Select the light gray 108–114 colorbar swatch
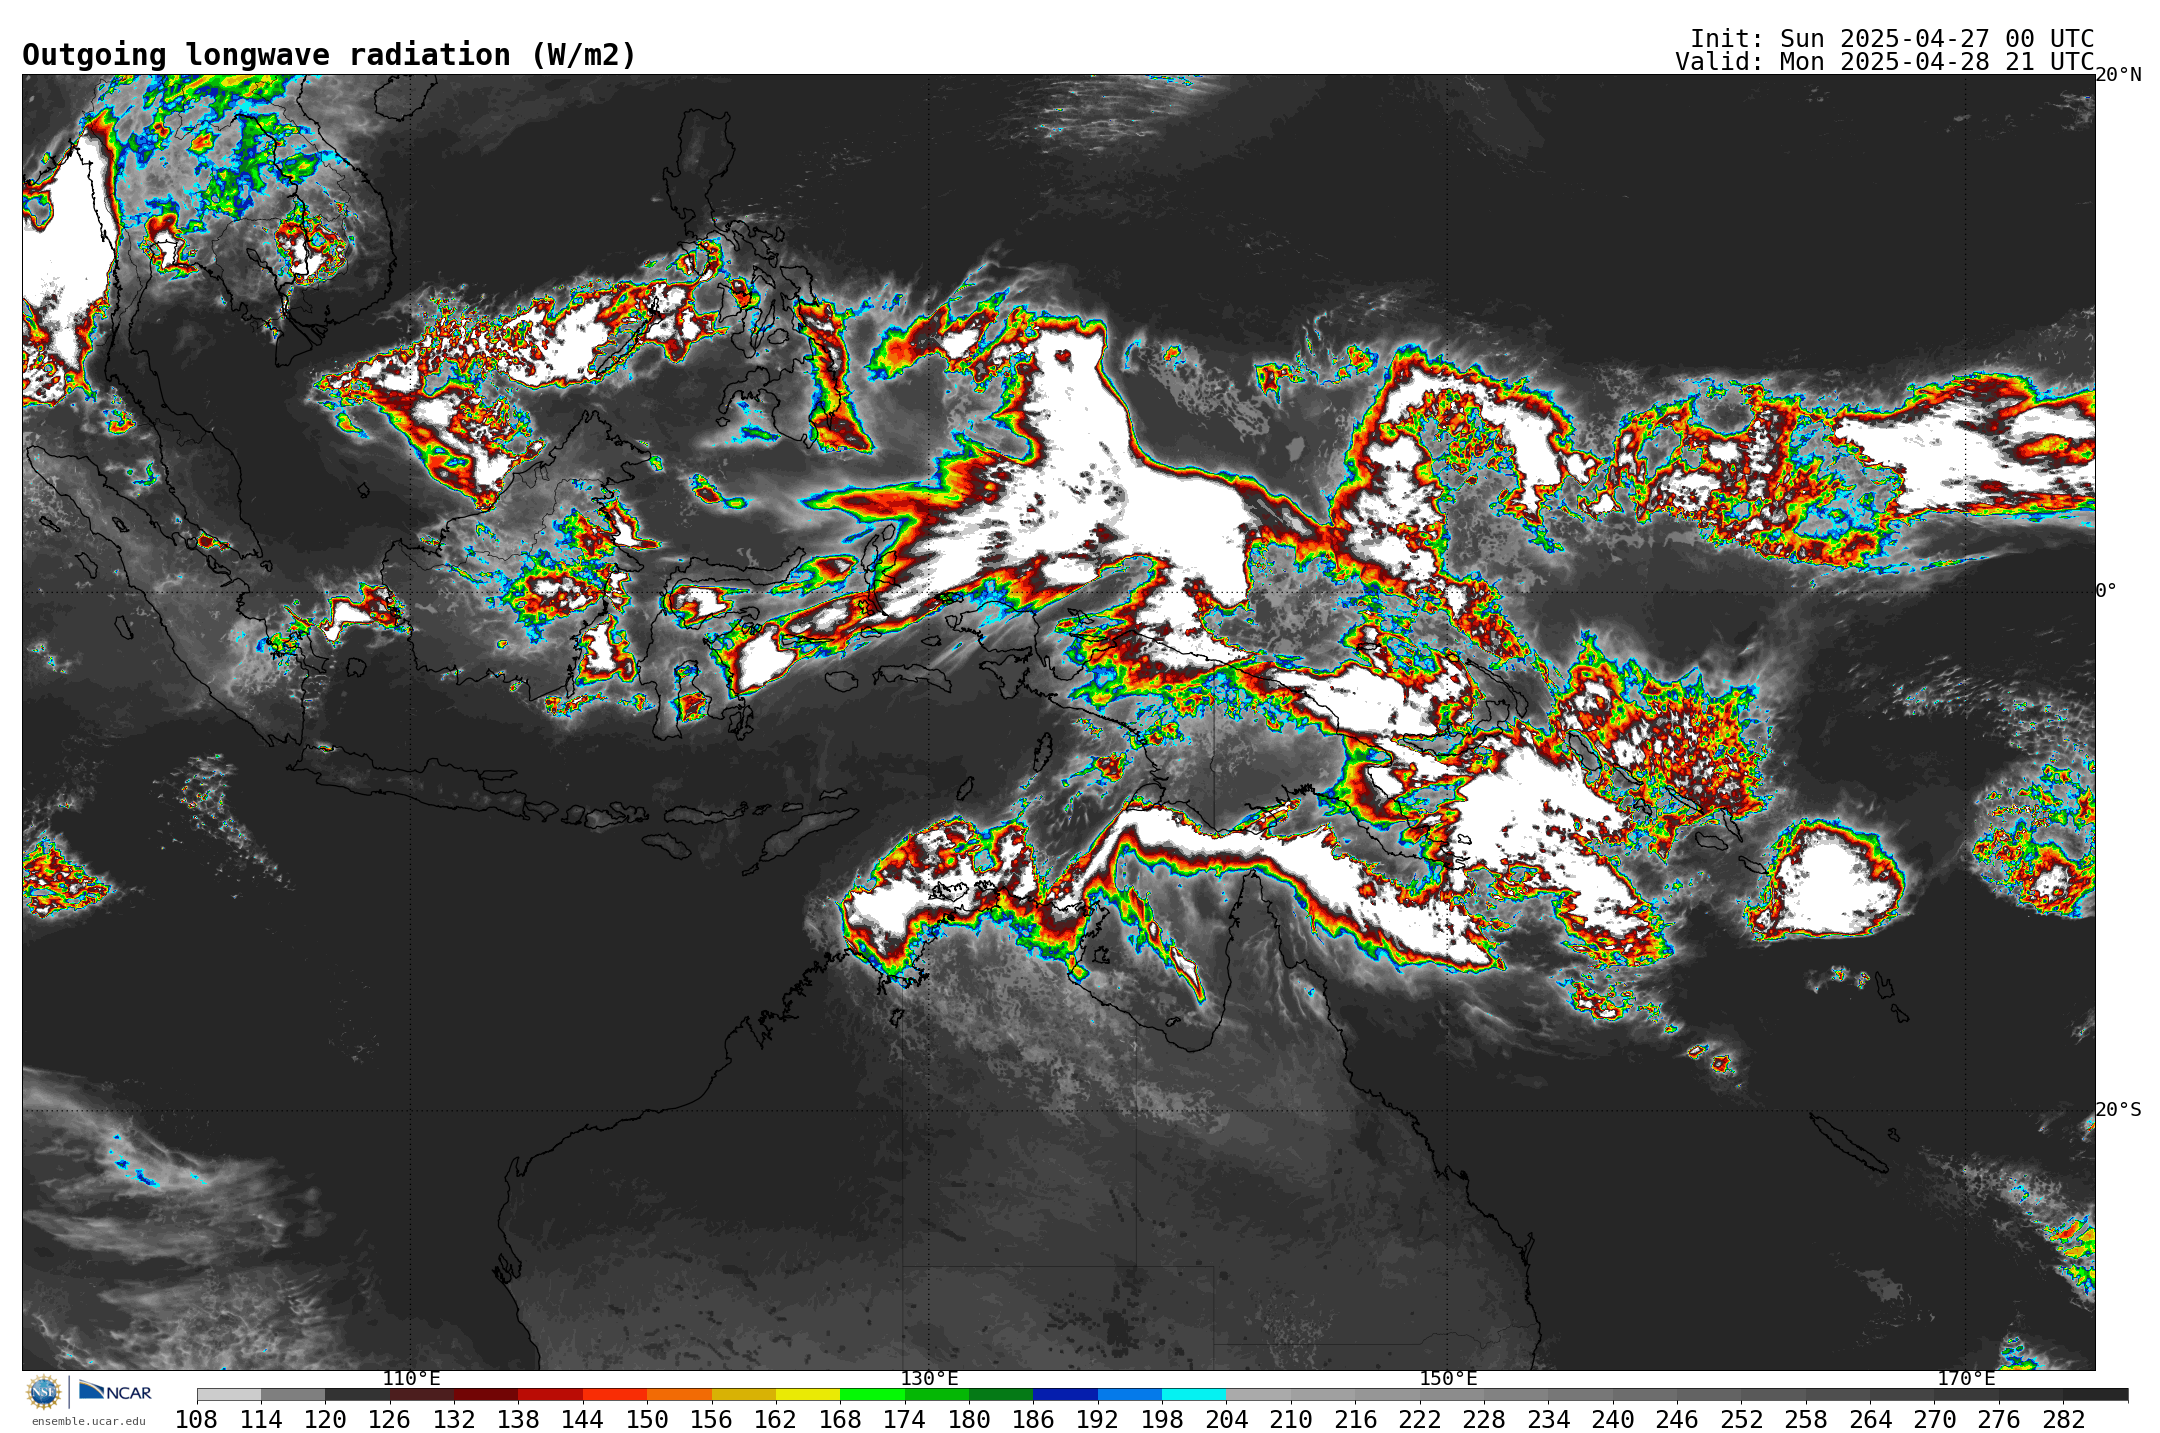 click(x=229, y=1394)
